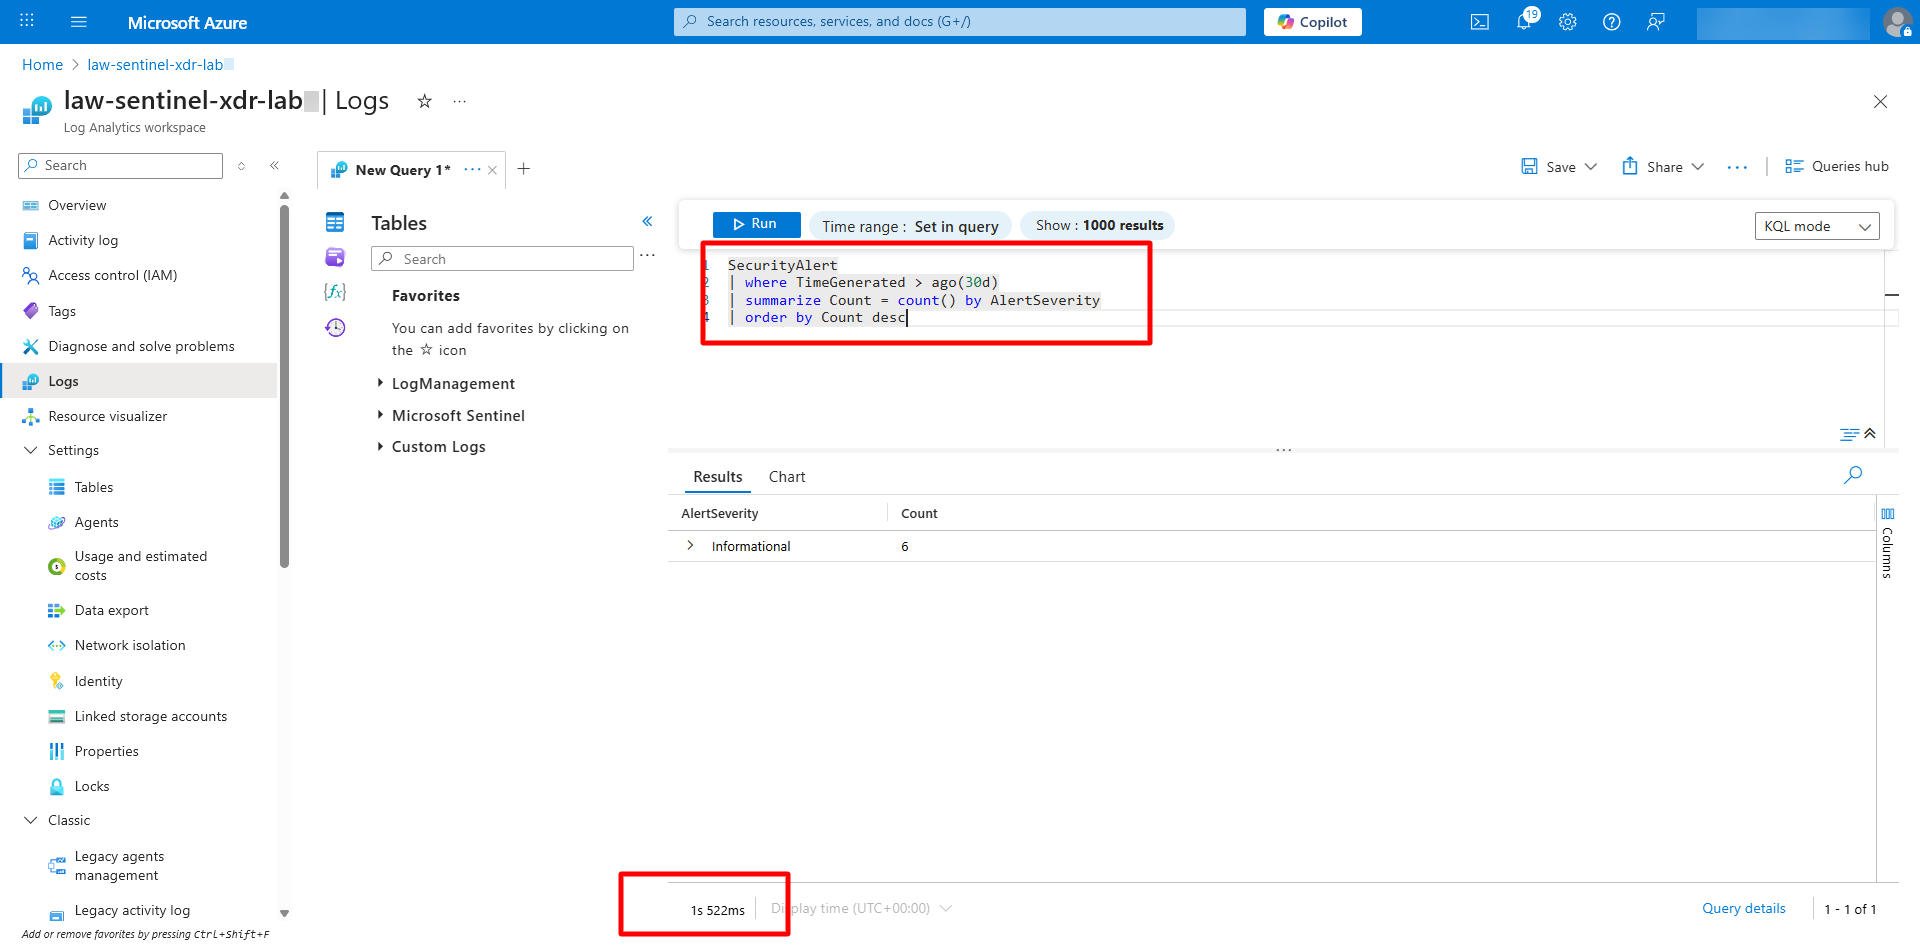
Task: Add a new query tab
Action: click(x=524, y=169)
